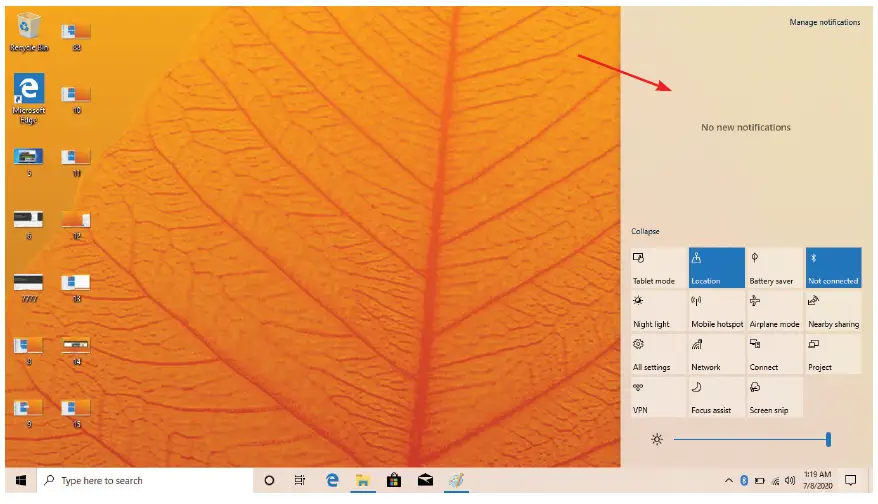
Task: Open the VPN quick action tile
Action: pos(658,397)
